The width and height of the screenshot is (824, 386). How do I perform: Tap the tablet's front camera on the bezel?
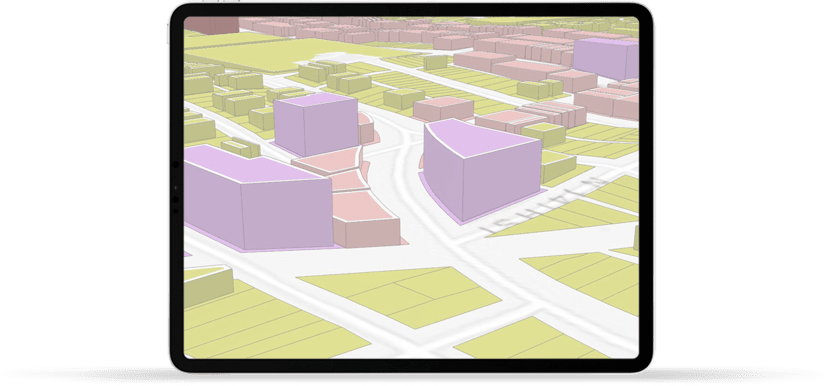coord(175,164)
